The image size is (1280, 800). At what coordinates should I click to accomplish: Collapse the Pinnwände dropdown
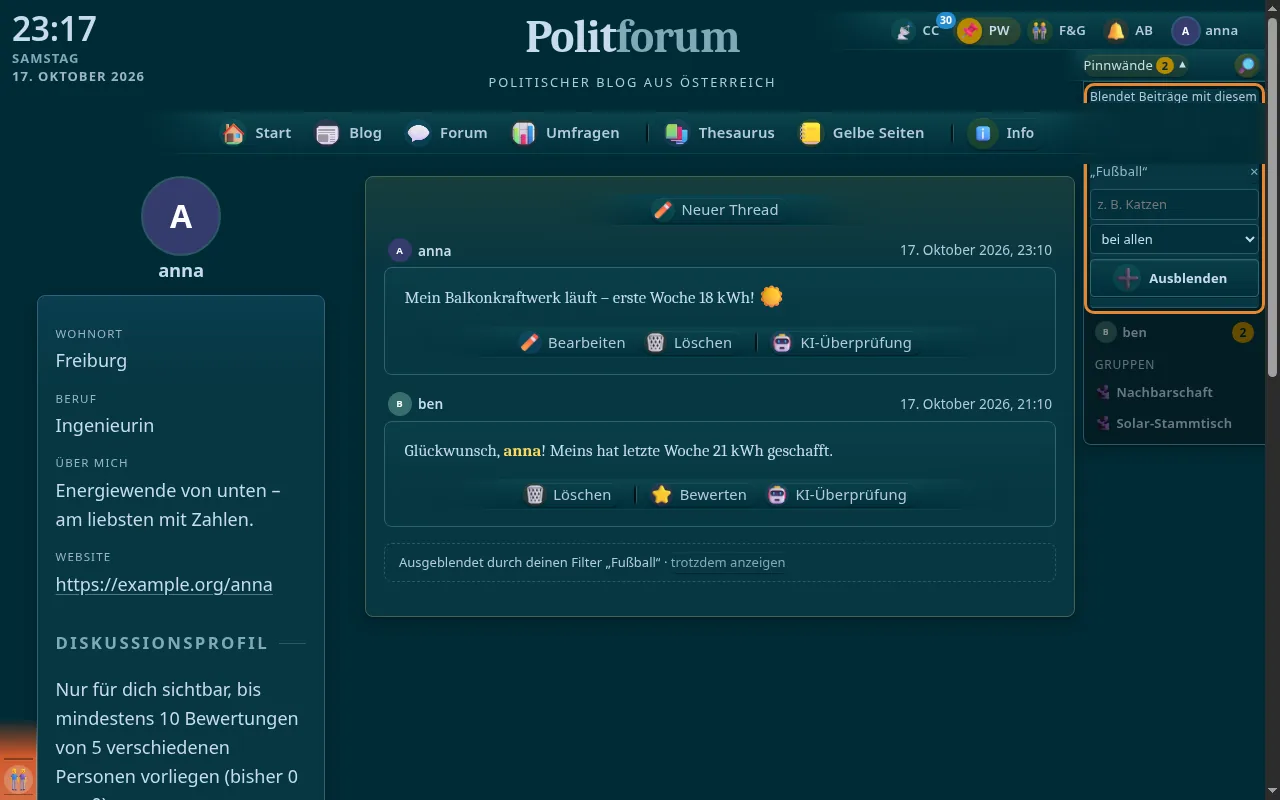coord(1135,65)
